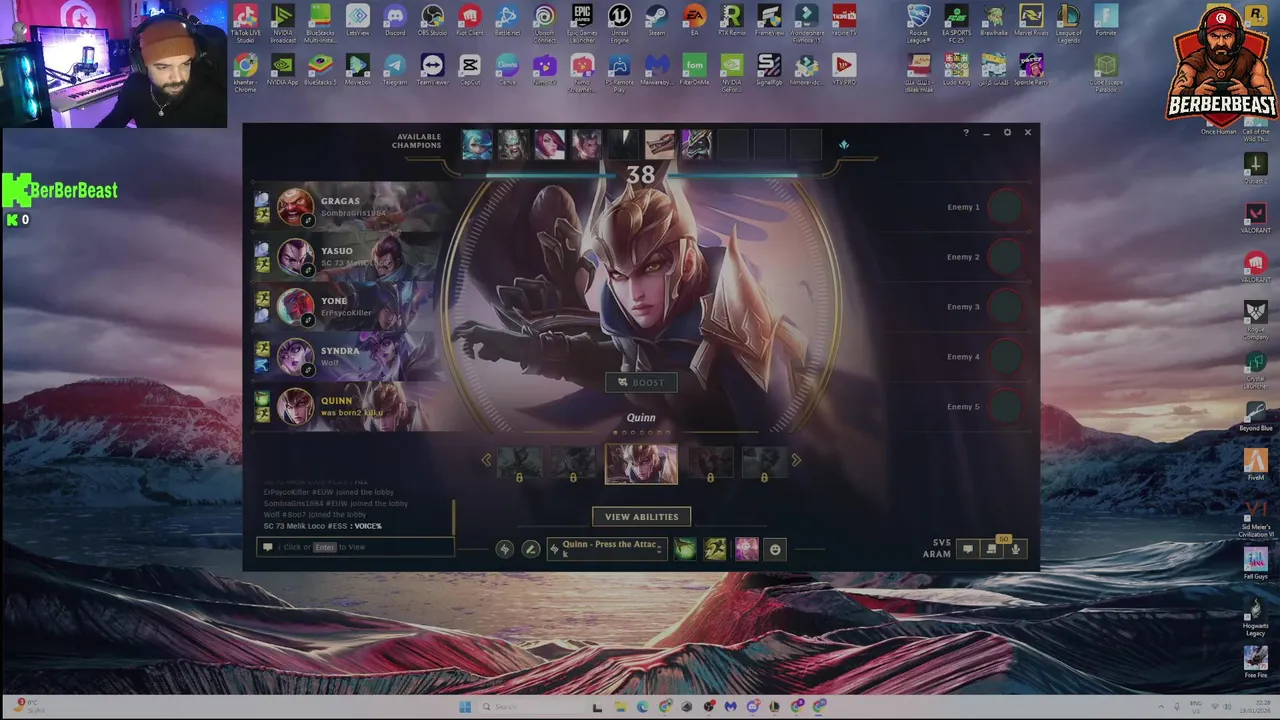Select locked skin right of Quinn thumbnail
Image resolution: width=1280 pixels, height=720 pixels.
tap(710, 464)
